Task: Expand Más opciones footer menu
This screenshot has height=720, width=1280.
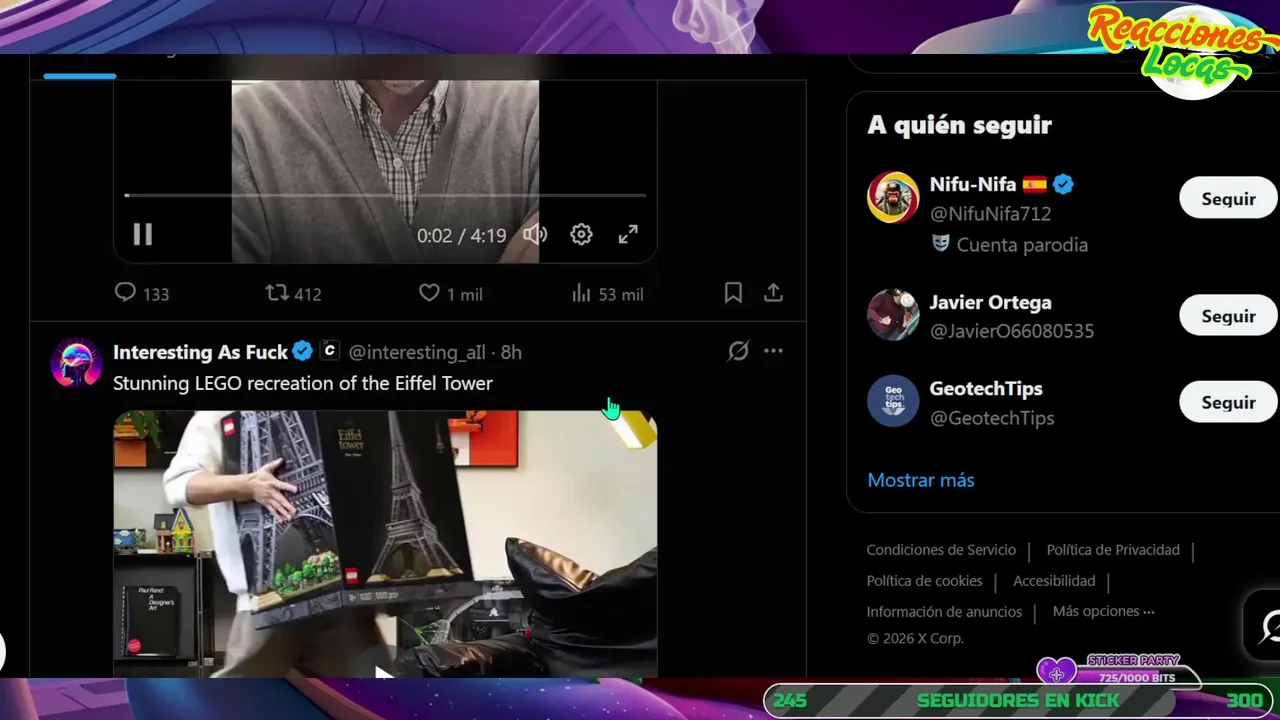Action: point(1103,611)
